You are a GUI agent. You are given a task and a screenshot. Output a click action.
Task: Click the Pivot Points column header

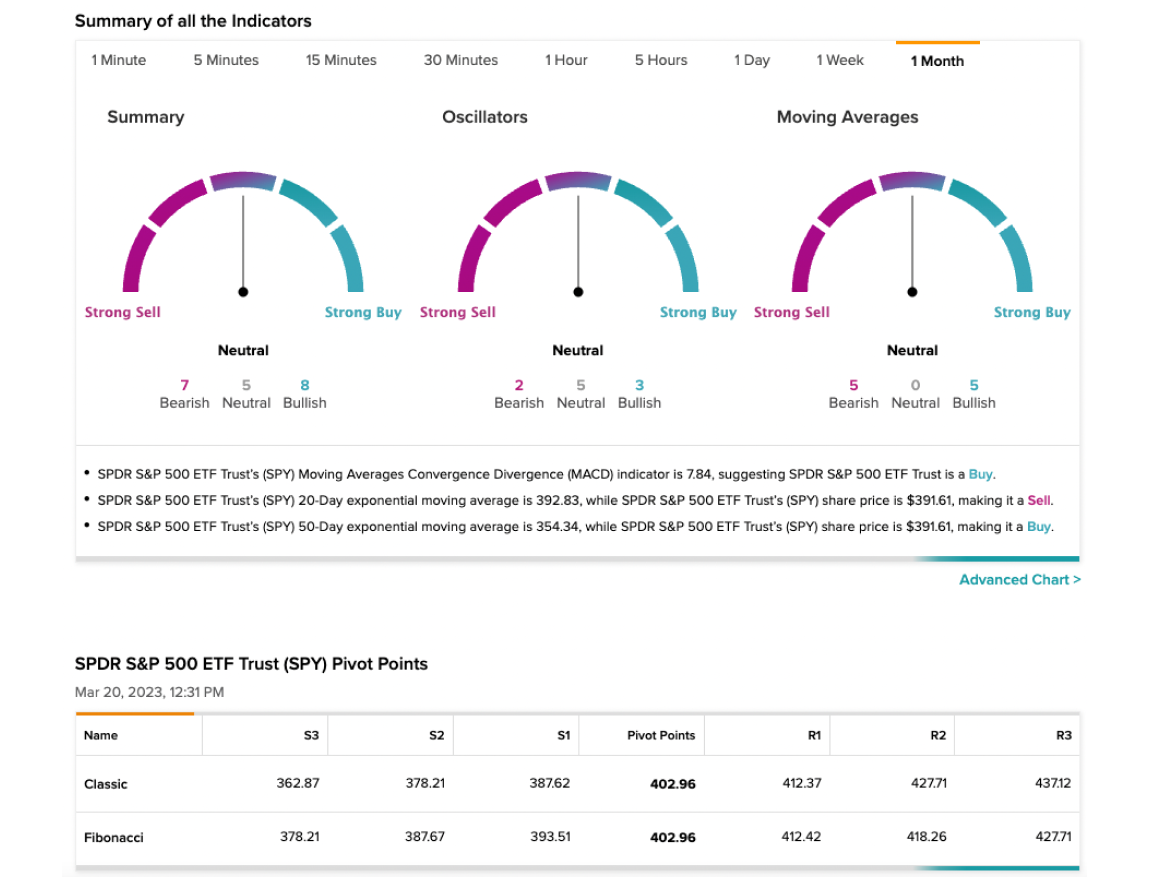tap(661, 735)
